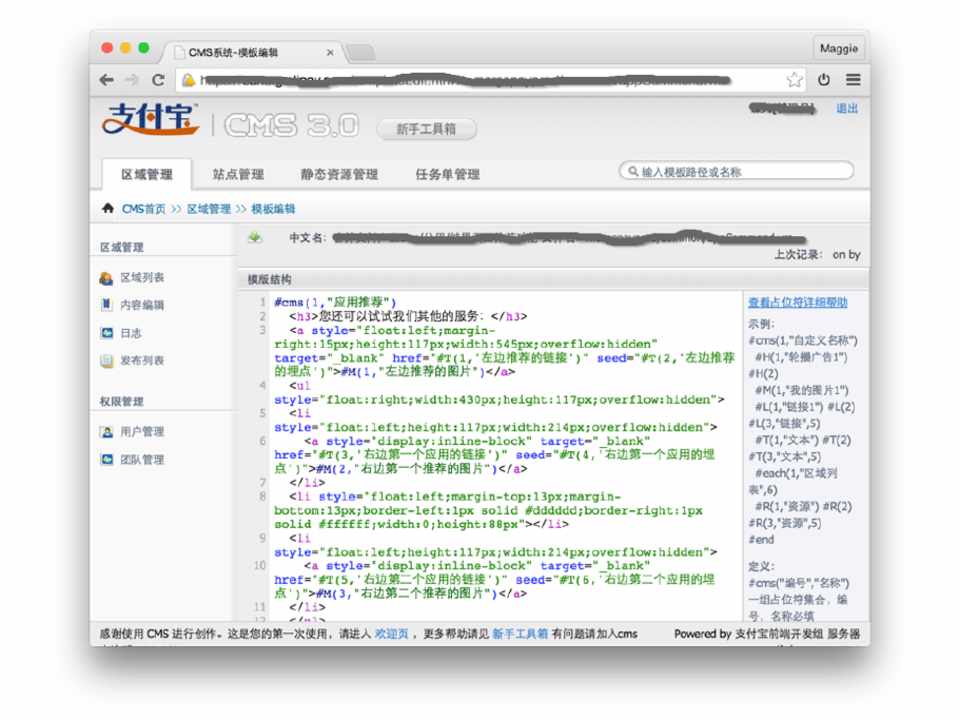The width and height of the screenshot is (959, 720).
Task: Click the home icon in breadcrumb
Action: pos(108,209)
